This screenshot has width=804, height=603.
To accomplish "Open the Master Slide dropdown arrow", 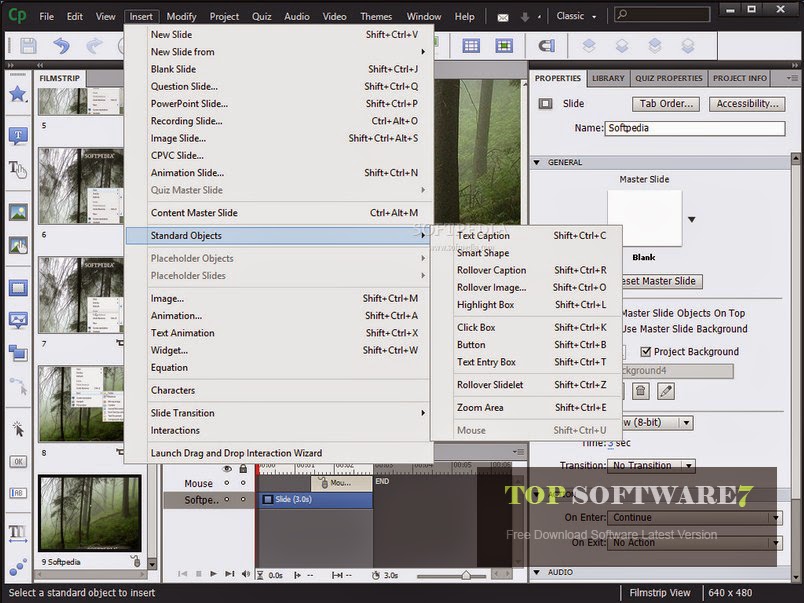I will pos(692,219).
